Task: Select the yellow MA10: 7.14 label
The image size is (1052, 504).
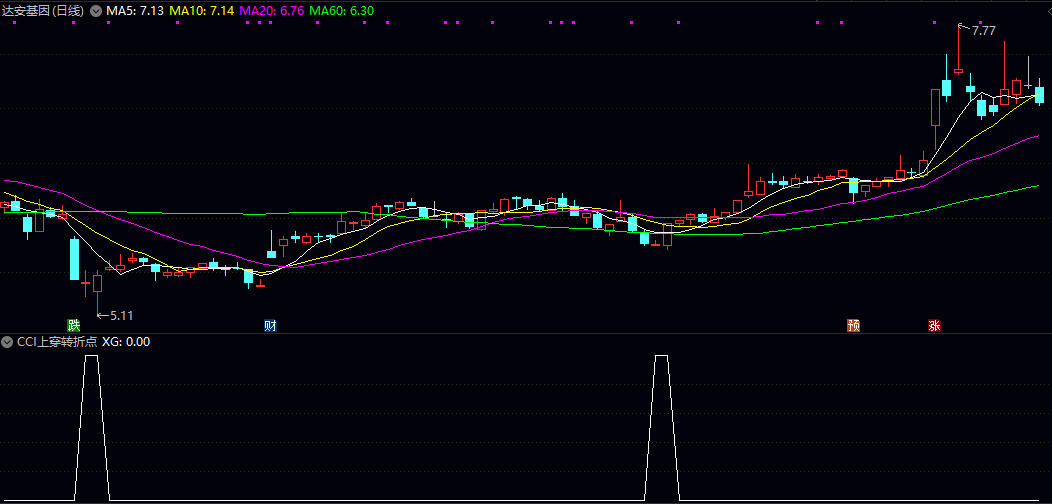Action: [x=203, y=11]
